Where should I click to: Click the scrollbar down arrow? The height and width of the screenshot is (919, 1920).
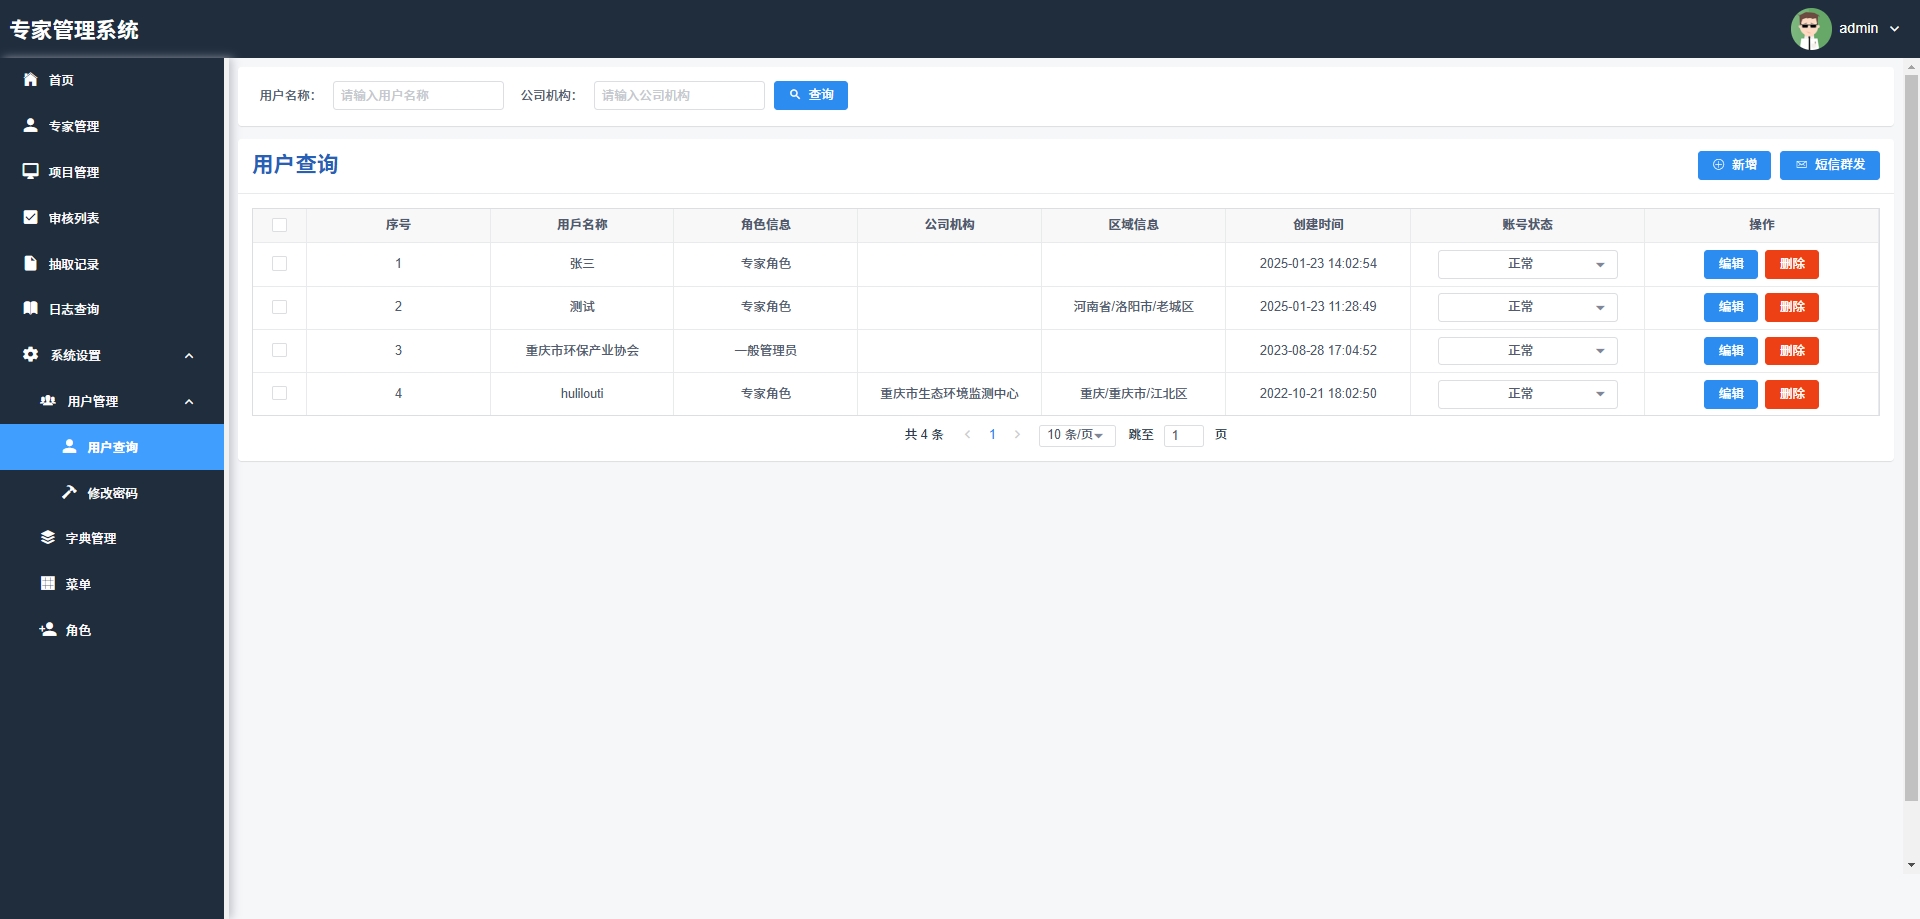(x=1911, y=865)
